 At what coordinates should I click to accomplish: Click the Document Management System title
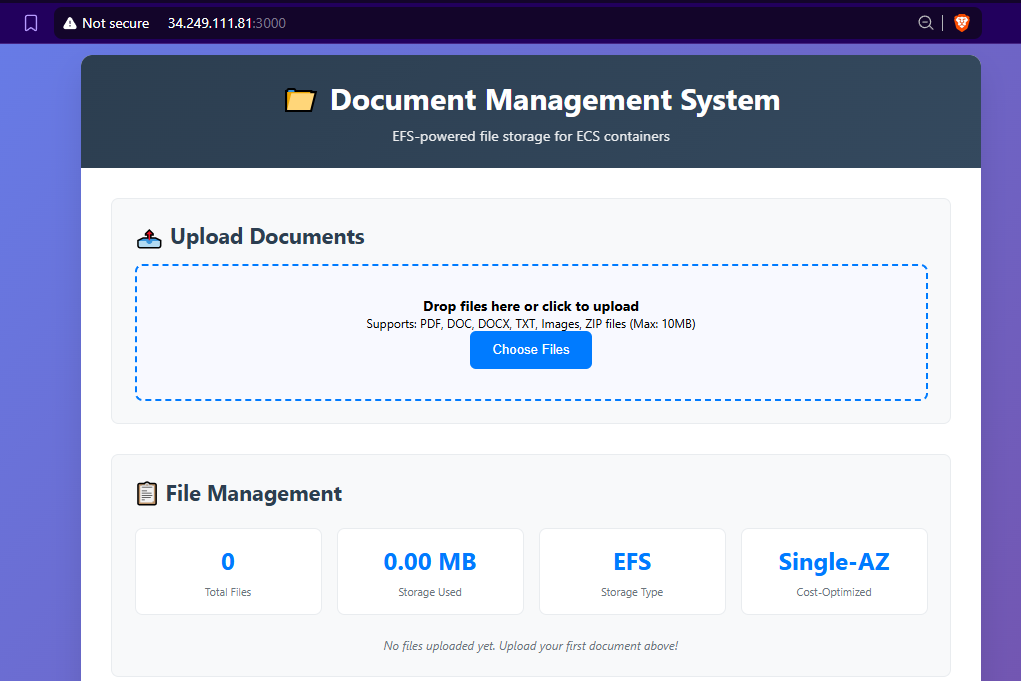tap(555, 100)
